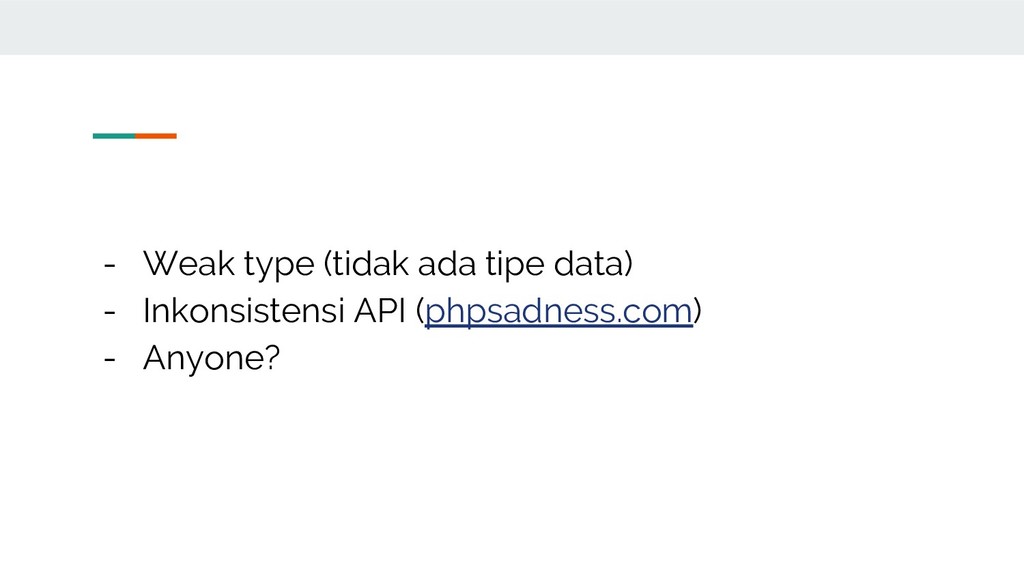This screenshot has height=576, width=1024.
Task: Click the gray header band at top
Action: [x=512, y=27]
